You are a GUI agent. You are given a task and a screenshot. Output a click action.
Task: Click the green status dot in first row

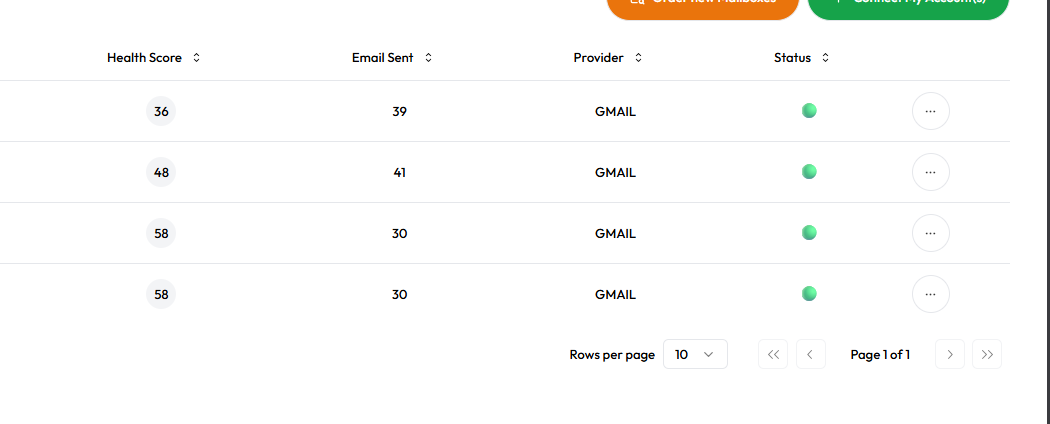(x=809, y=111)
